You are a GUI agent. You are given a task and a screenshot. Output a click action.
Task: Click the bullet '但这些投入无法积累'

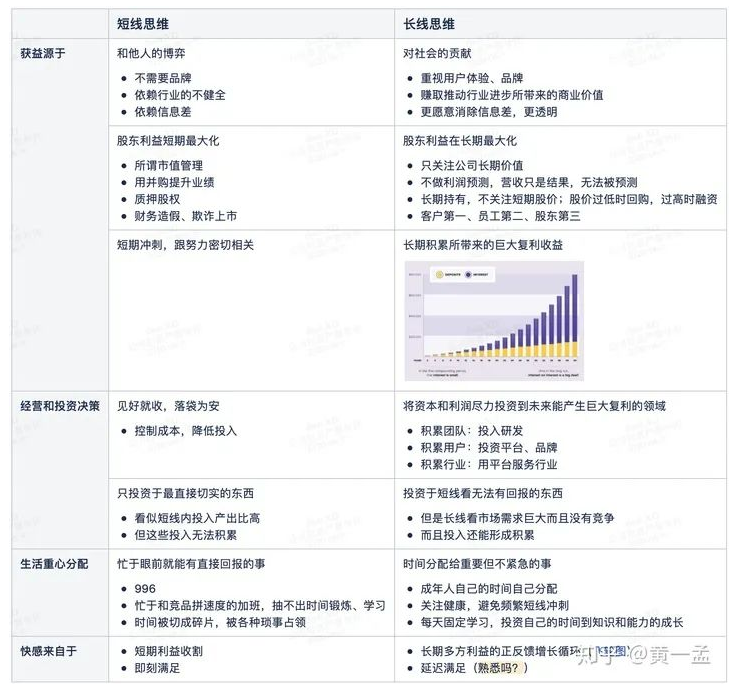coord(186,535)
